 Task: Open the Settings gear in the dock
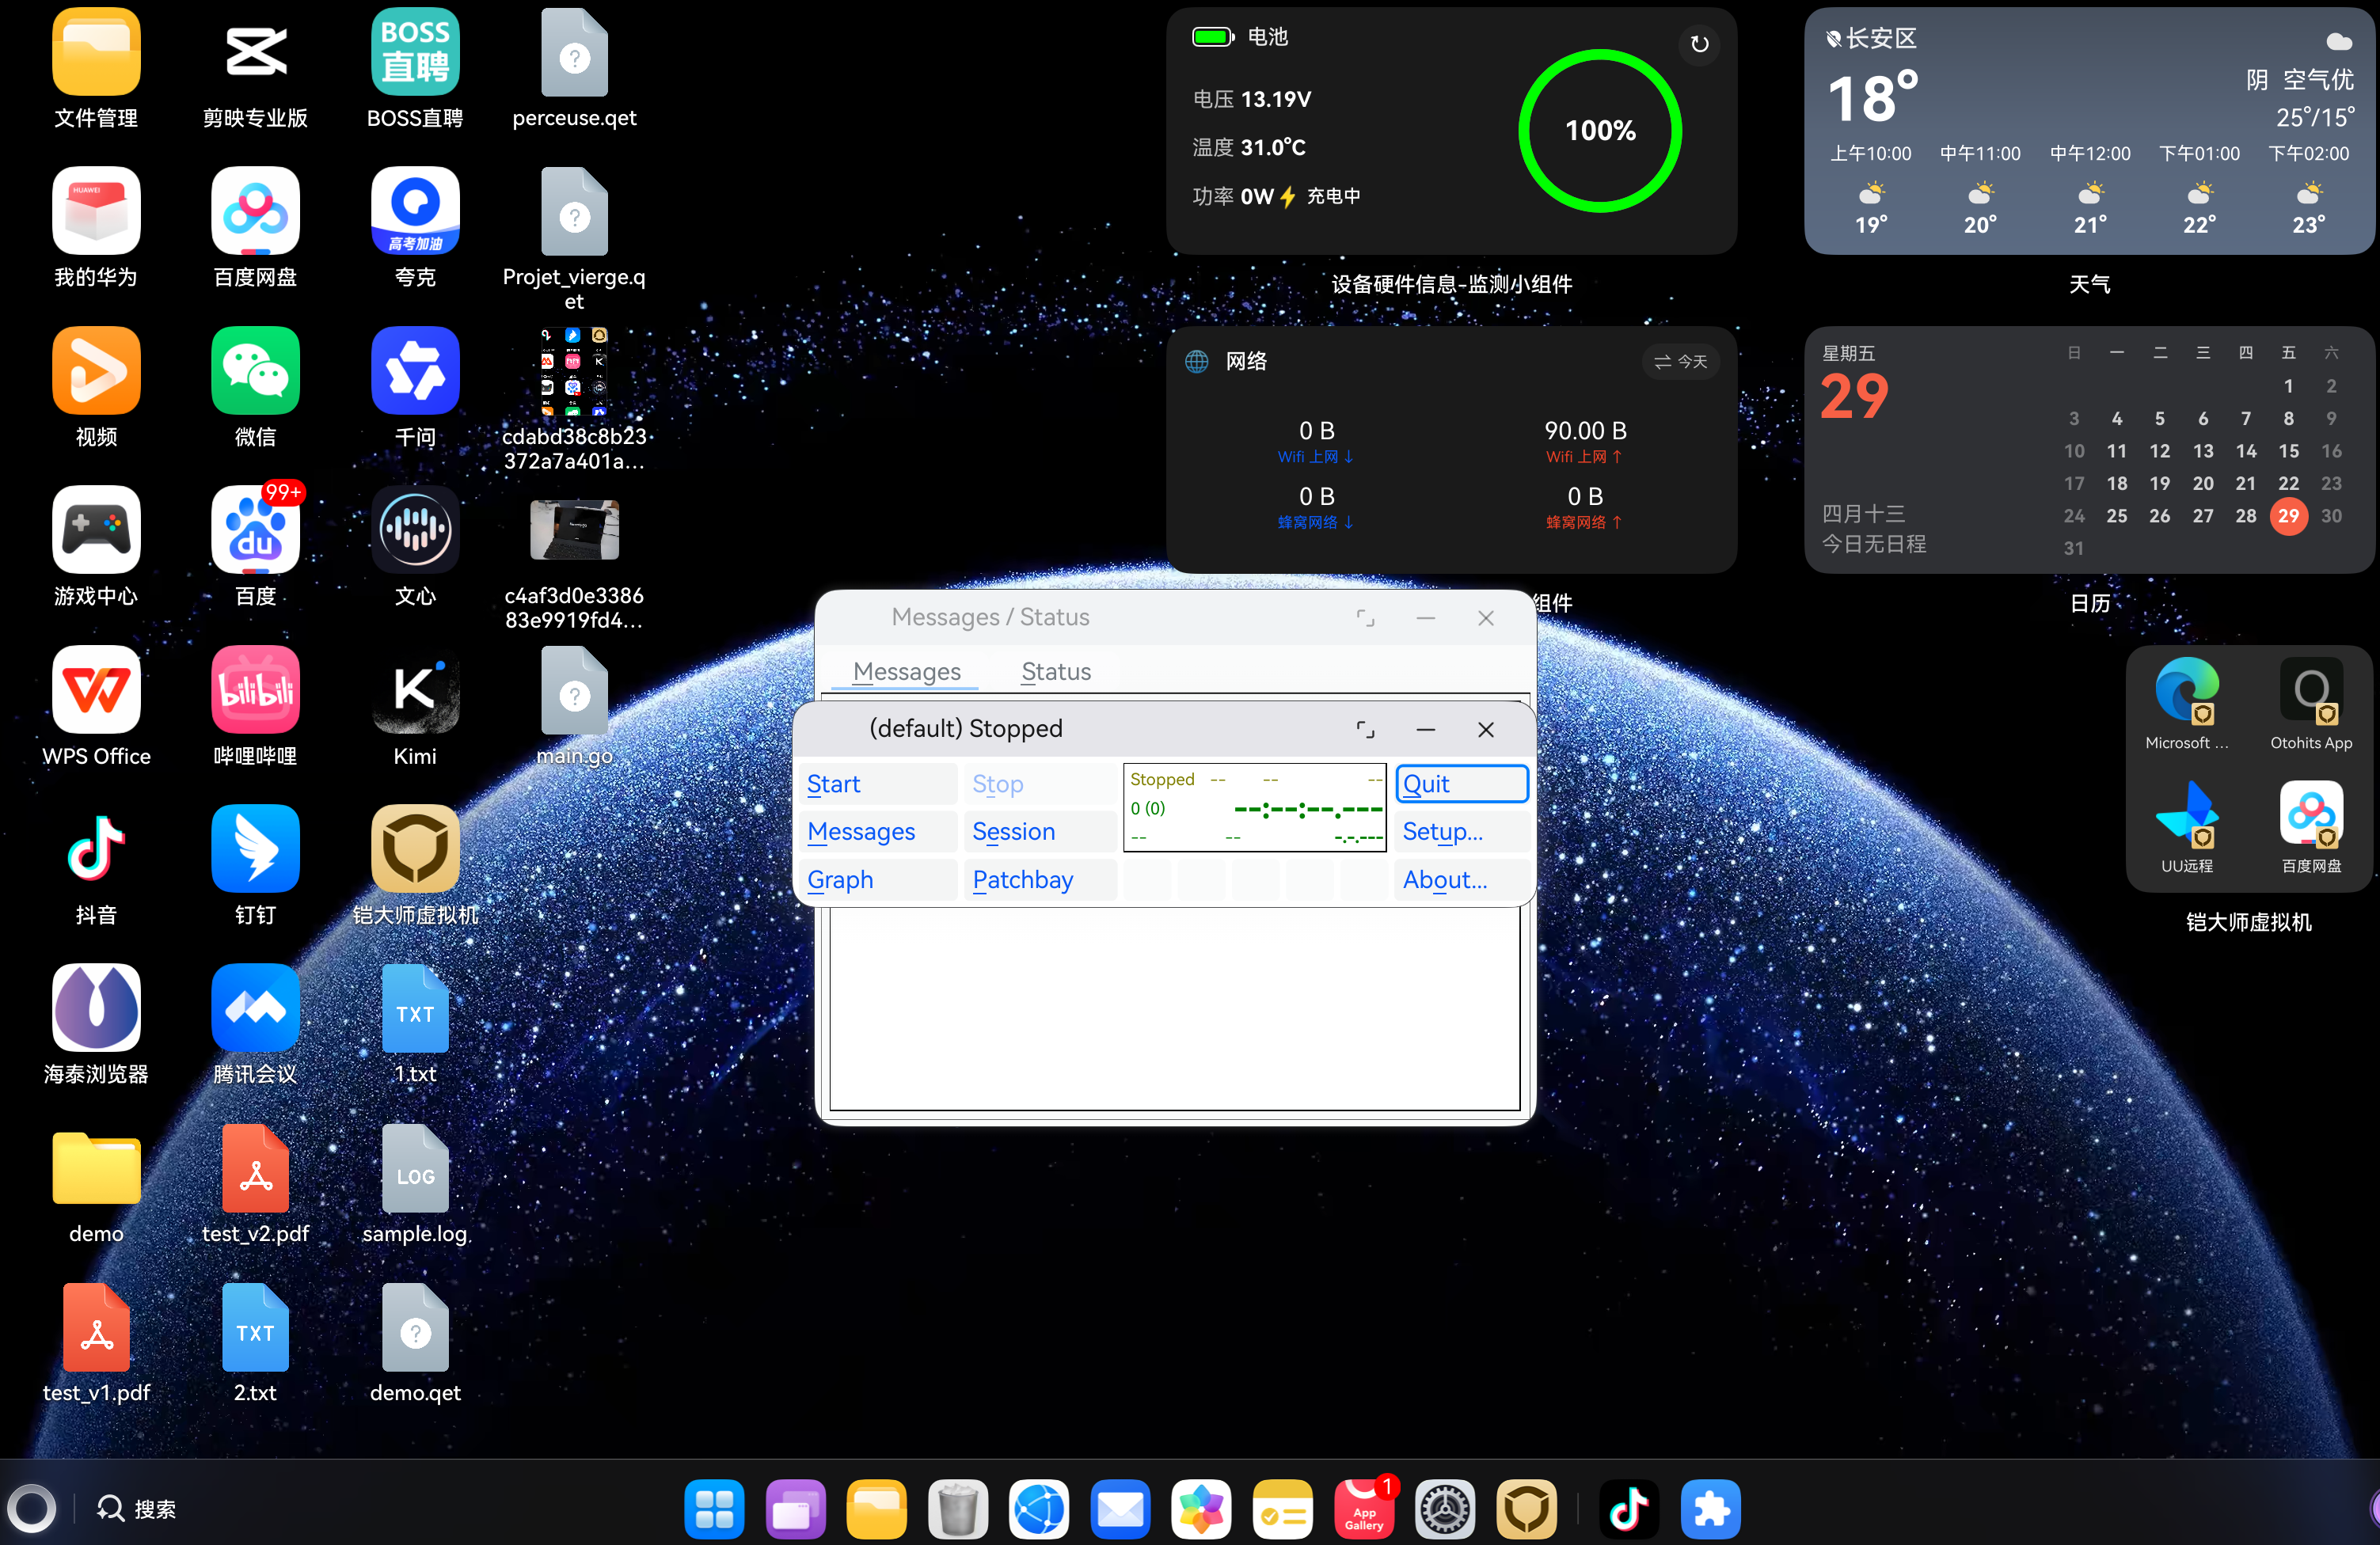pos(1445,1509)
